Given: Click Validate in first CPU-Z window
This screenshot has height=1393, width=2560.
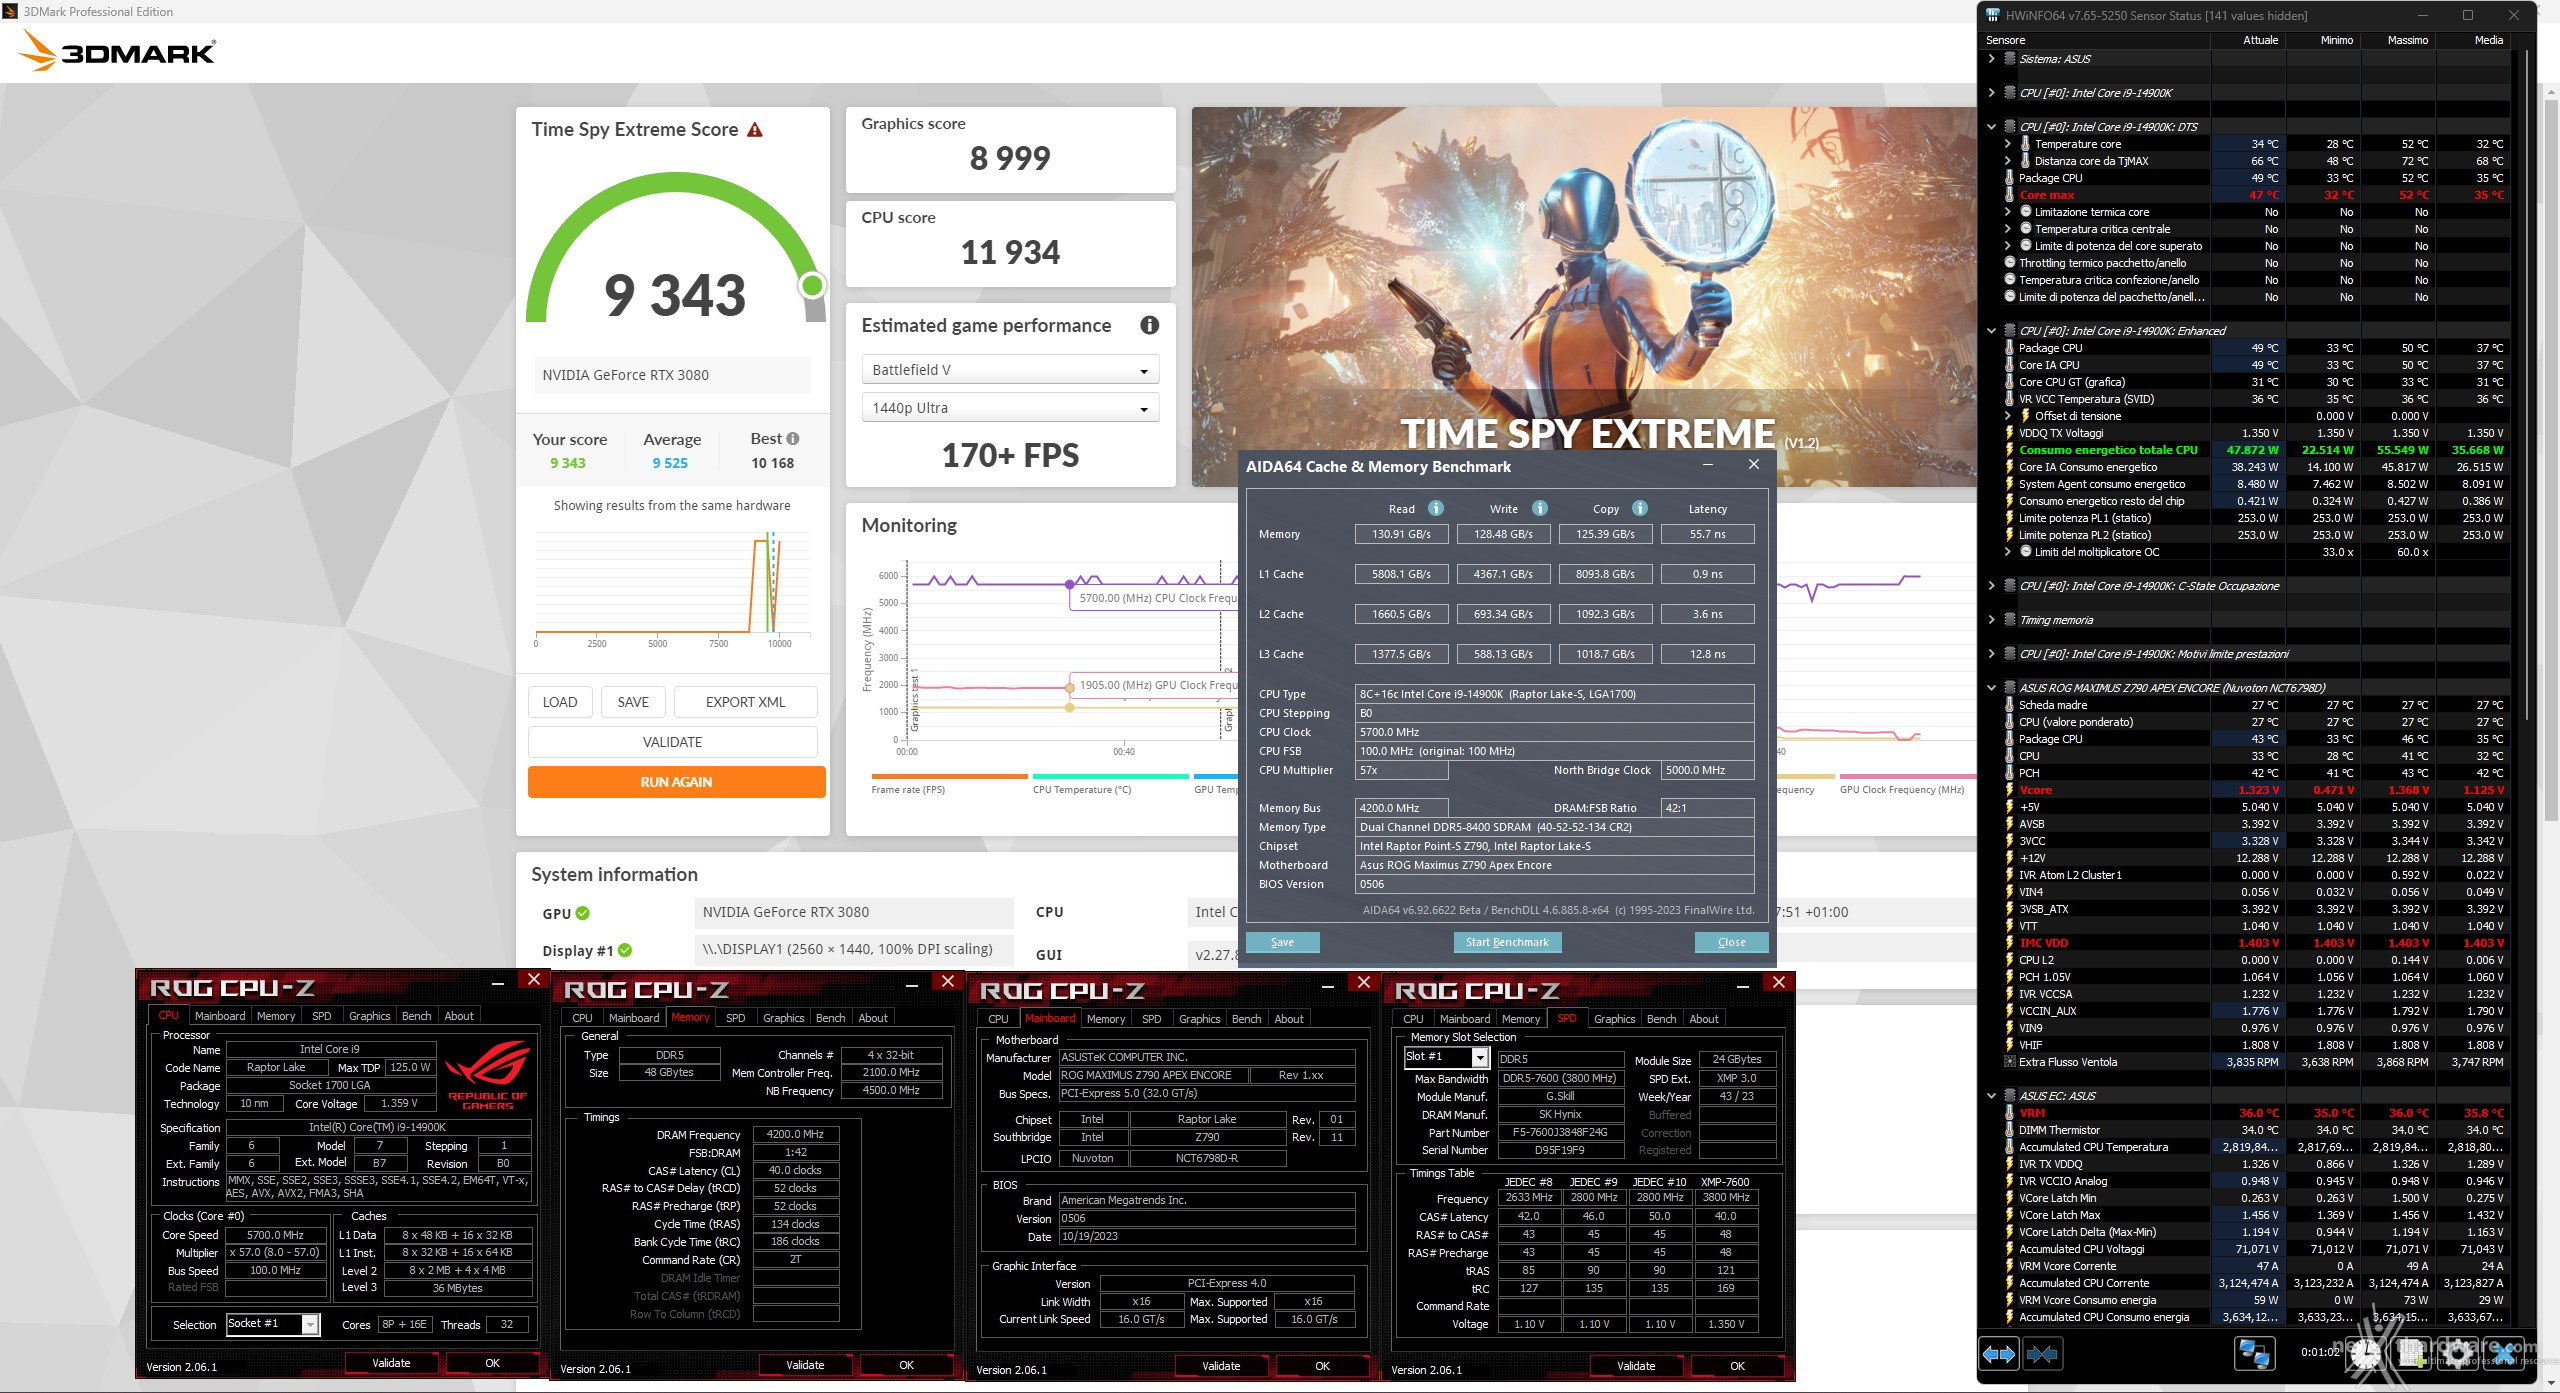Looking at the screenshot, I should click(x=392, y=1363).
